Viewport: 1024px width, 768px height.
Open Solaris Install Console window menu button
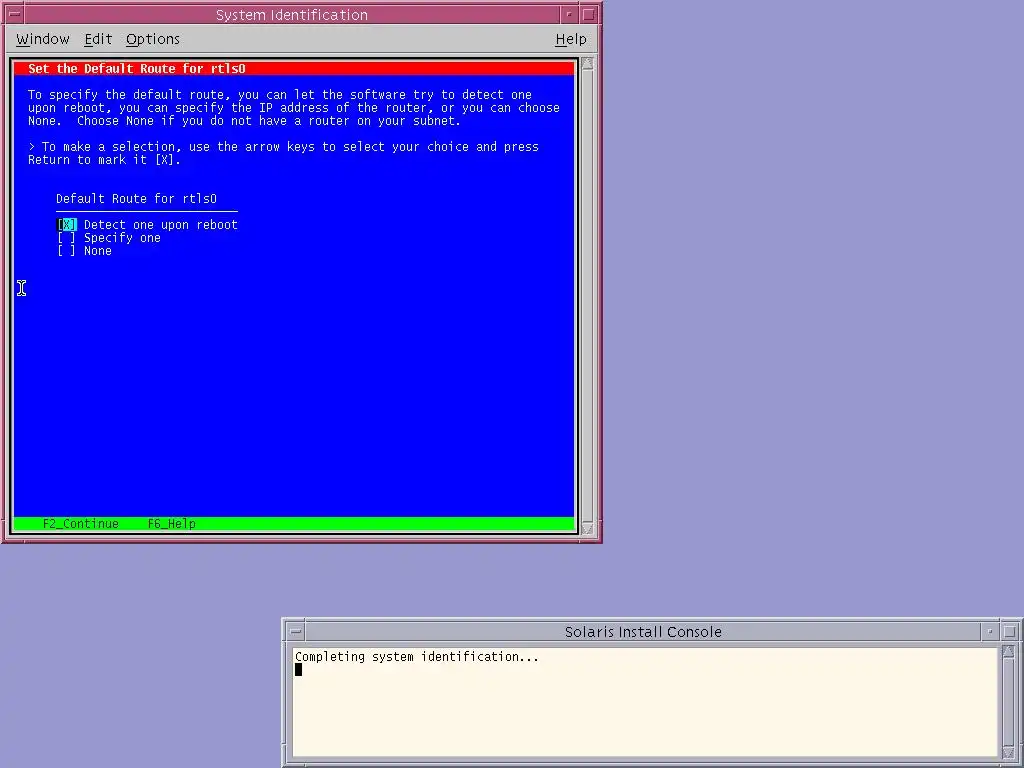[295, 632]
